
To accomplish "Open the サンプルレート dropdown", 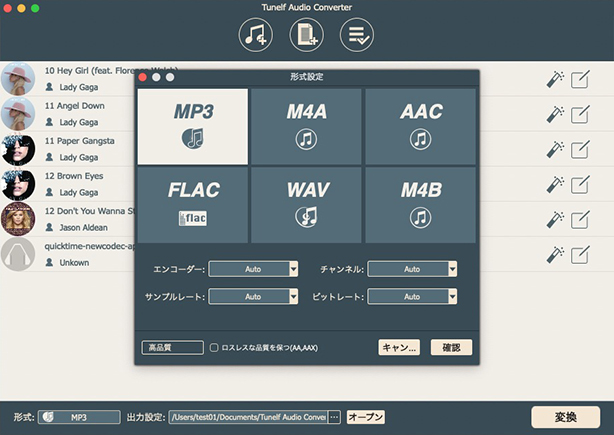I will point(253,296).
